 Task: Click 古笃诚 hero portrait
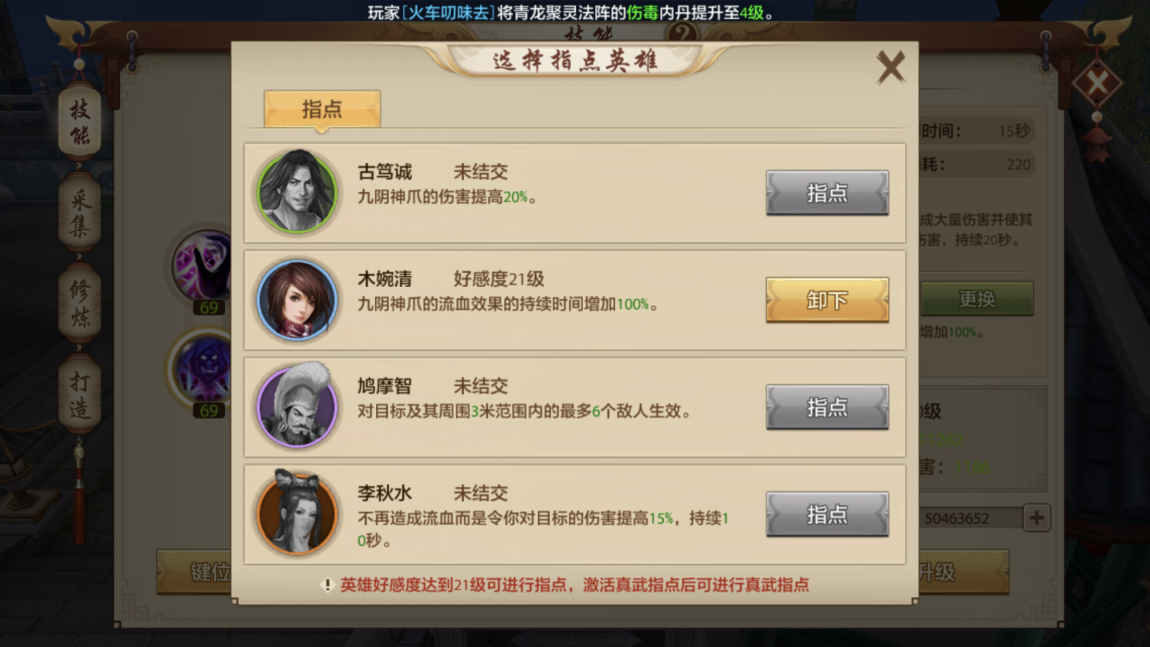pos(297,192)
